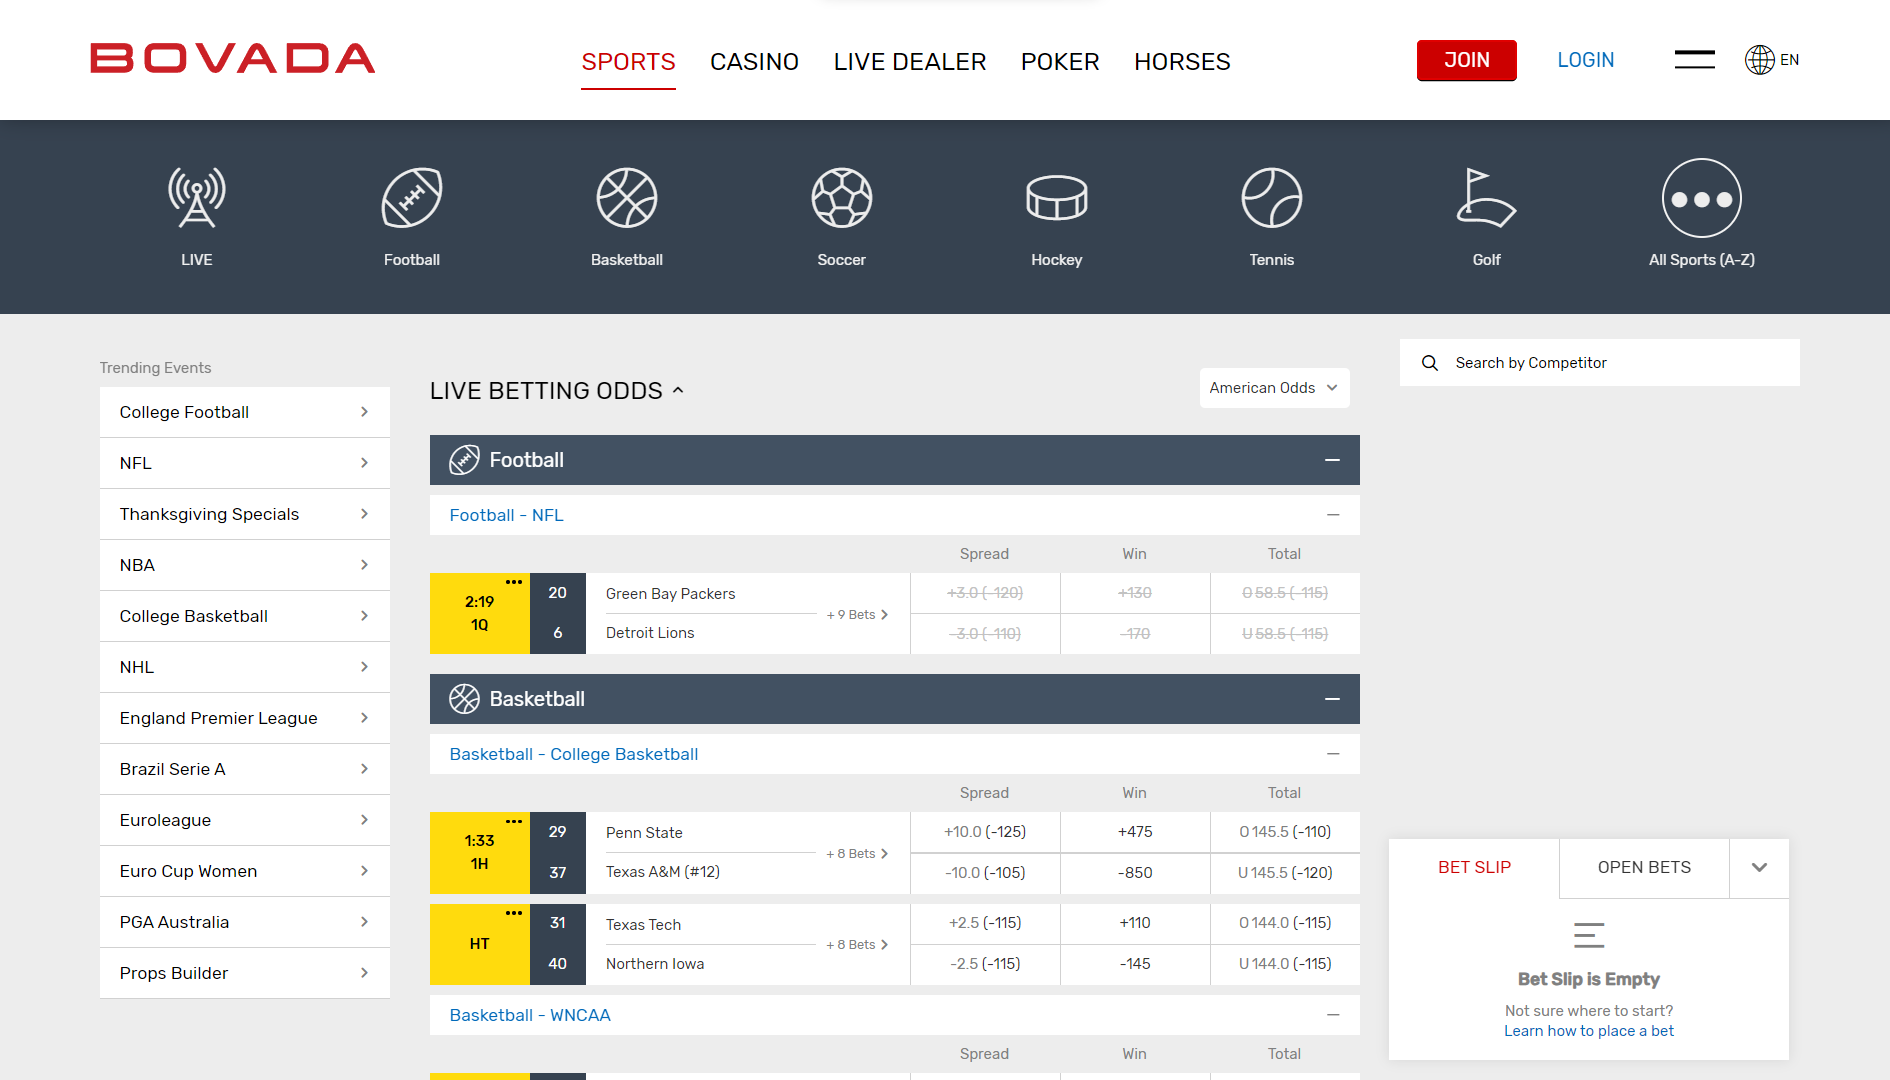Switch to the OPEN BETS tab
Image resolution: width=1890 pixels, height=1080 pixels.
click(x=1643, y=867)
